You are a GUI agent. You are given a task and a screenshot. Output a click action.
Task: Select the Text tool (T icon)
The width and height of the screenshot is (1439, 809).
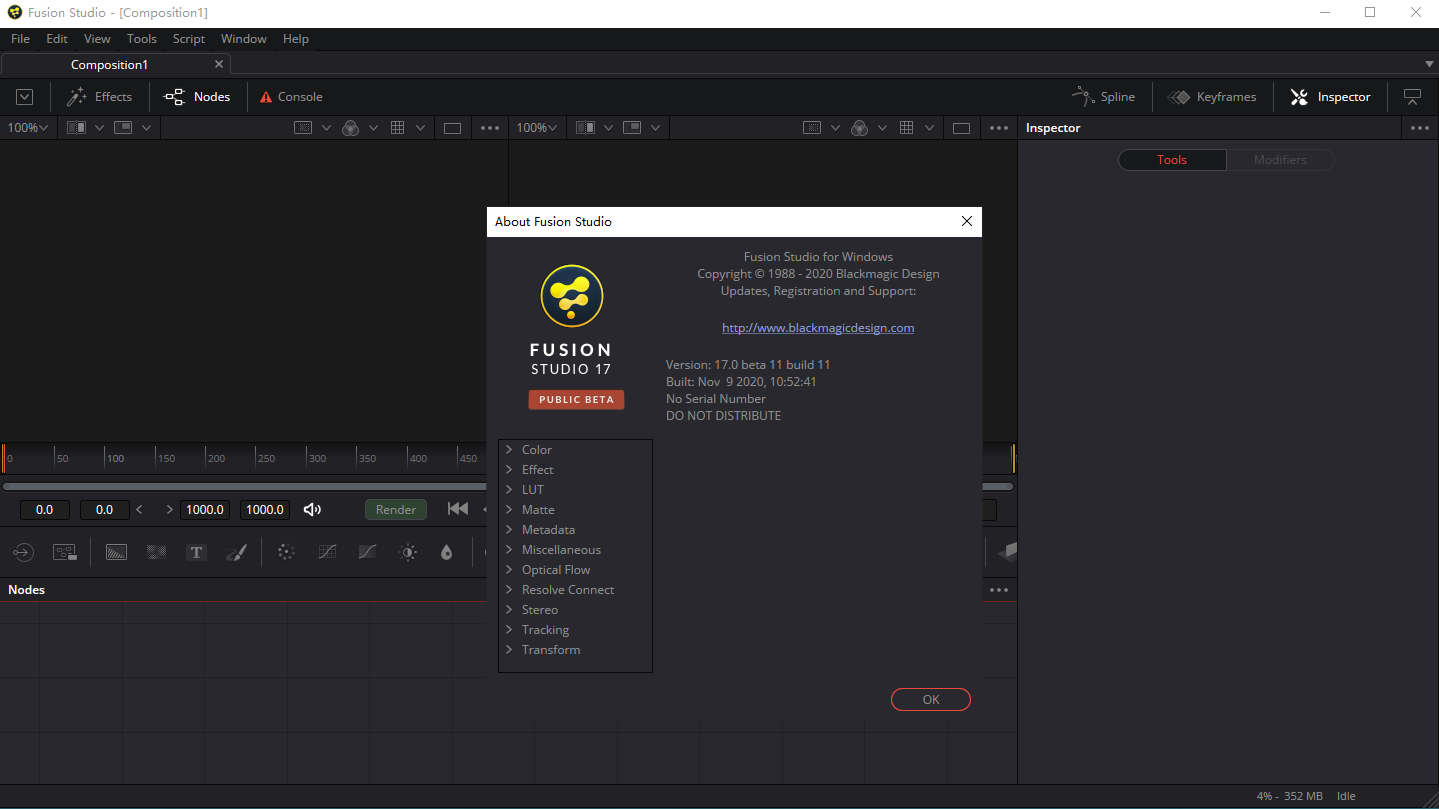tap(196, 552)
